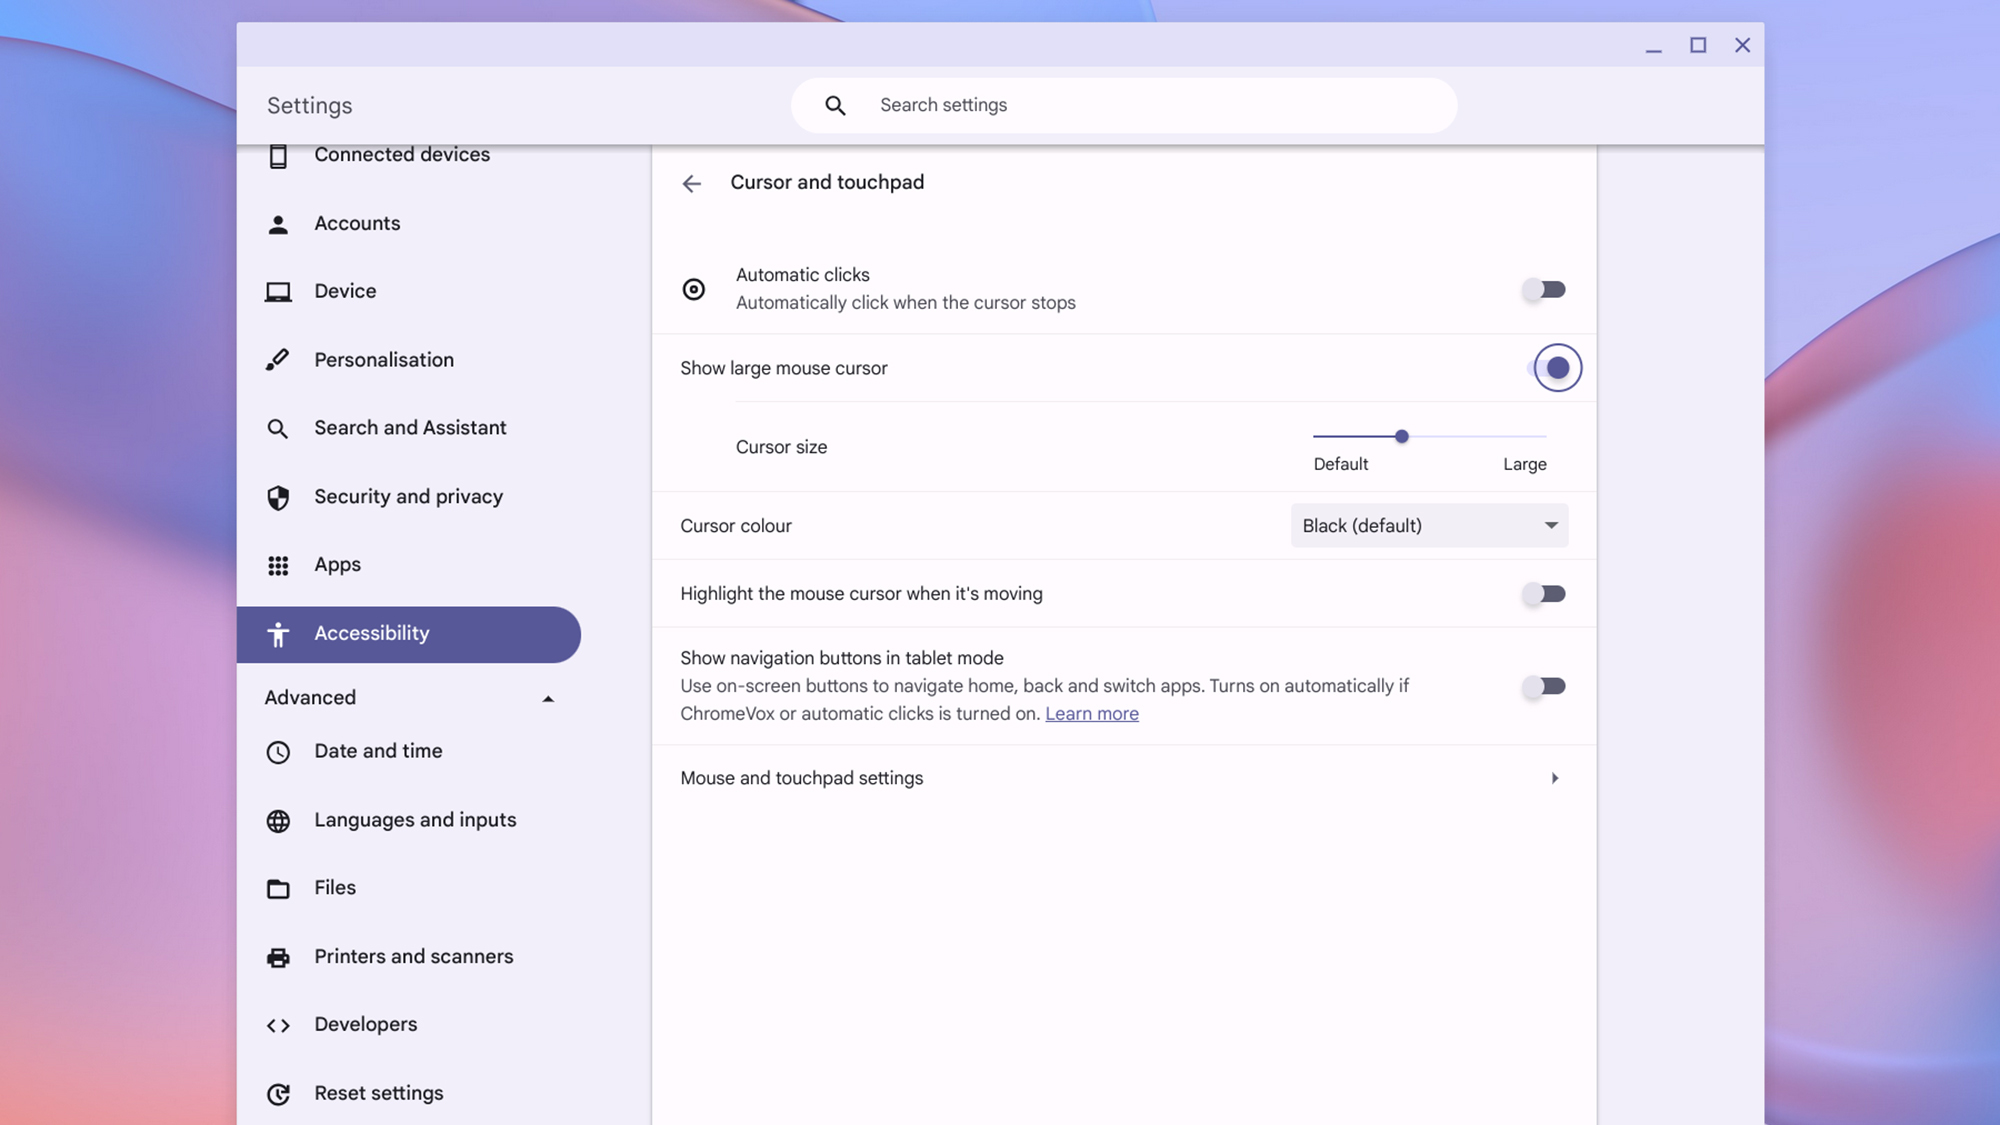Open Search and Assistant settings
This screenshot has height=1125, width=2000.
410,428
